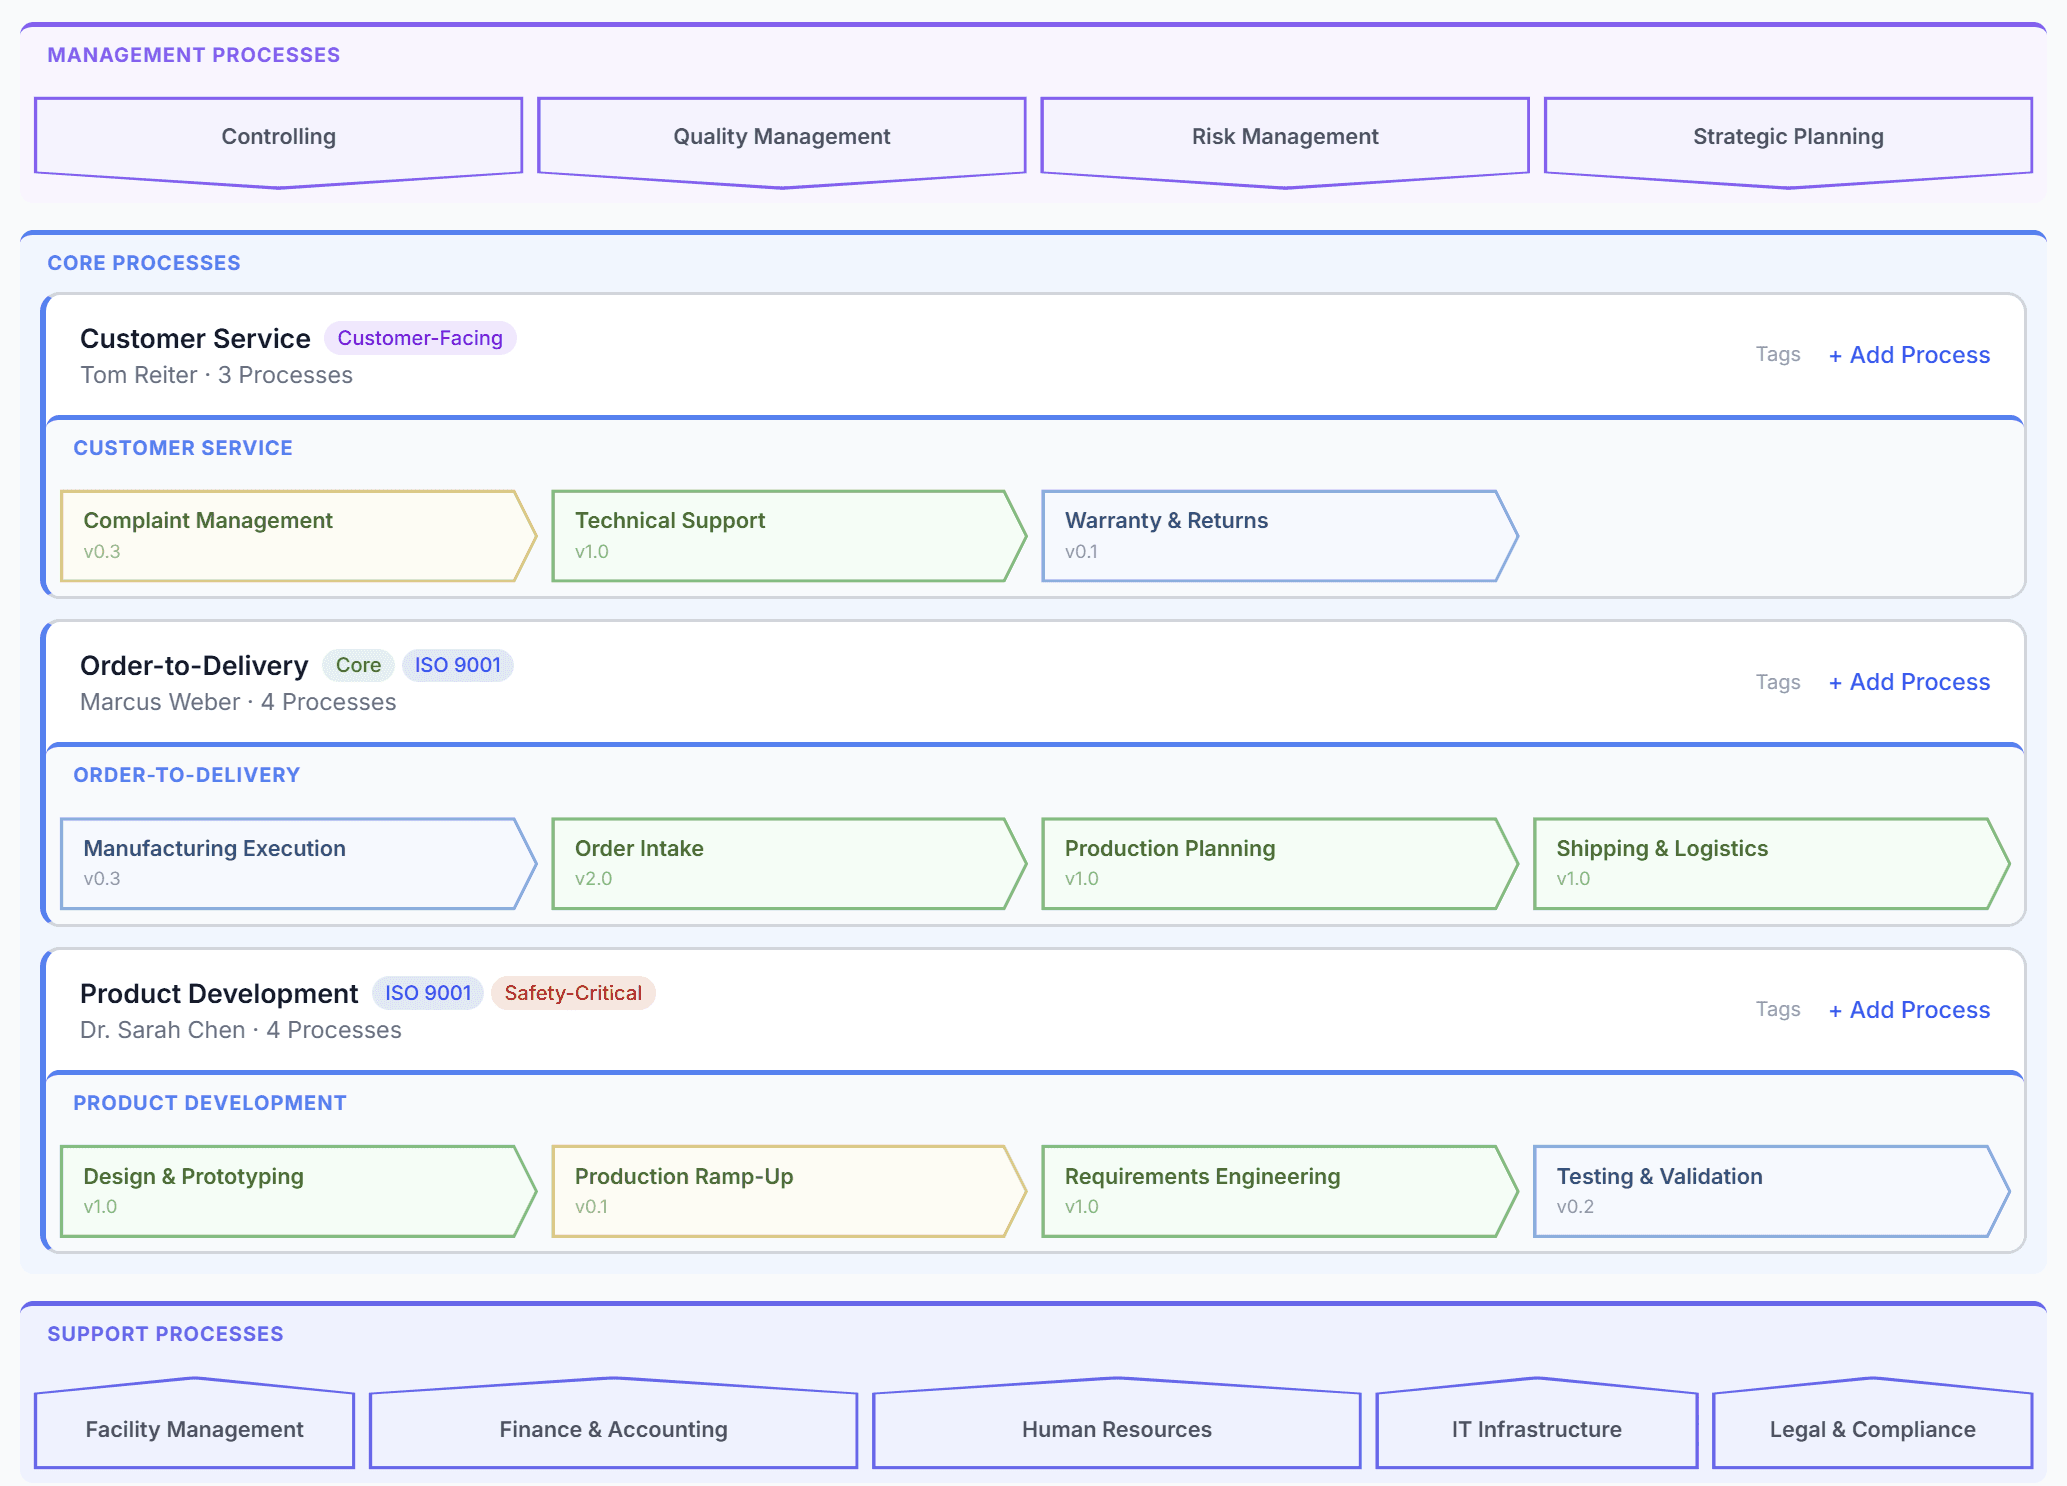This screenshot has height=1486, width=2067.
Task: Open the Complaint Management process chevron
Action: [290, 536]
